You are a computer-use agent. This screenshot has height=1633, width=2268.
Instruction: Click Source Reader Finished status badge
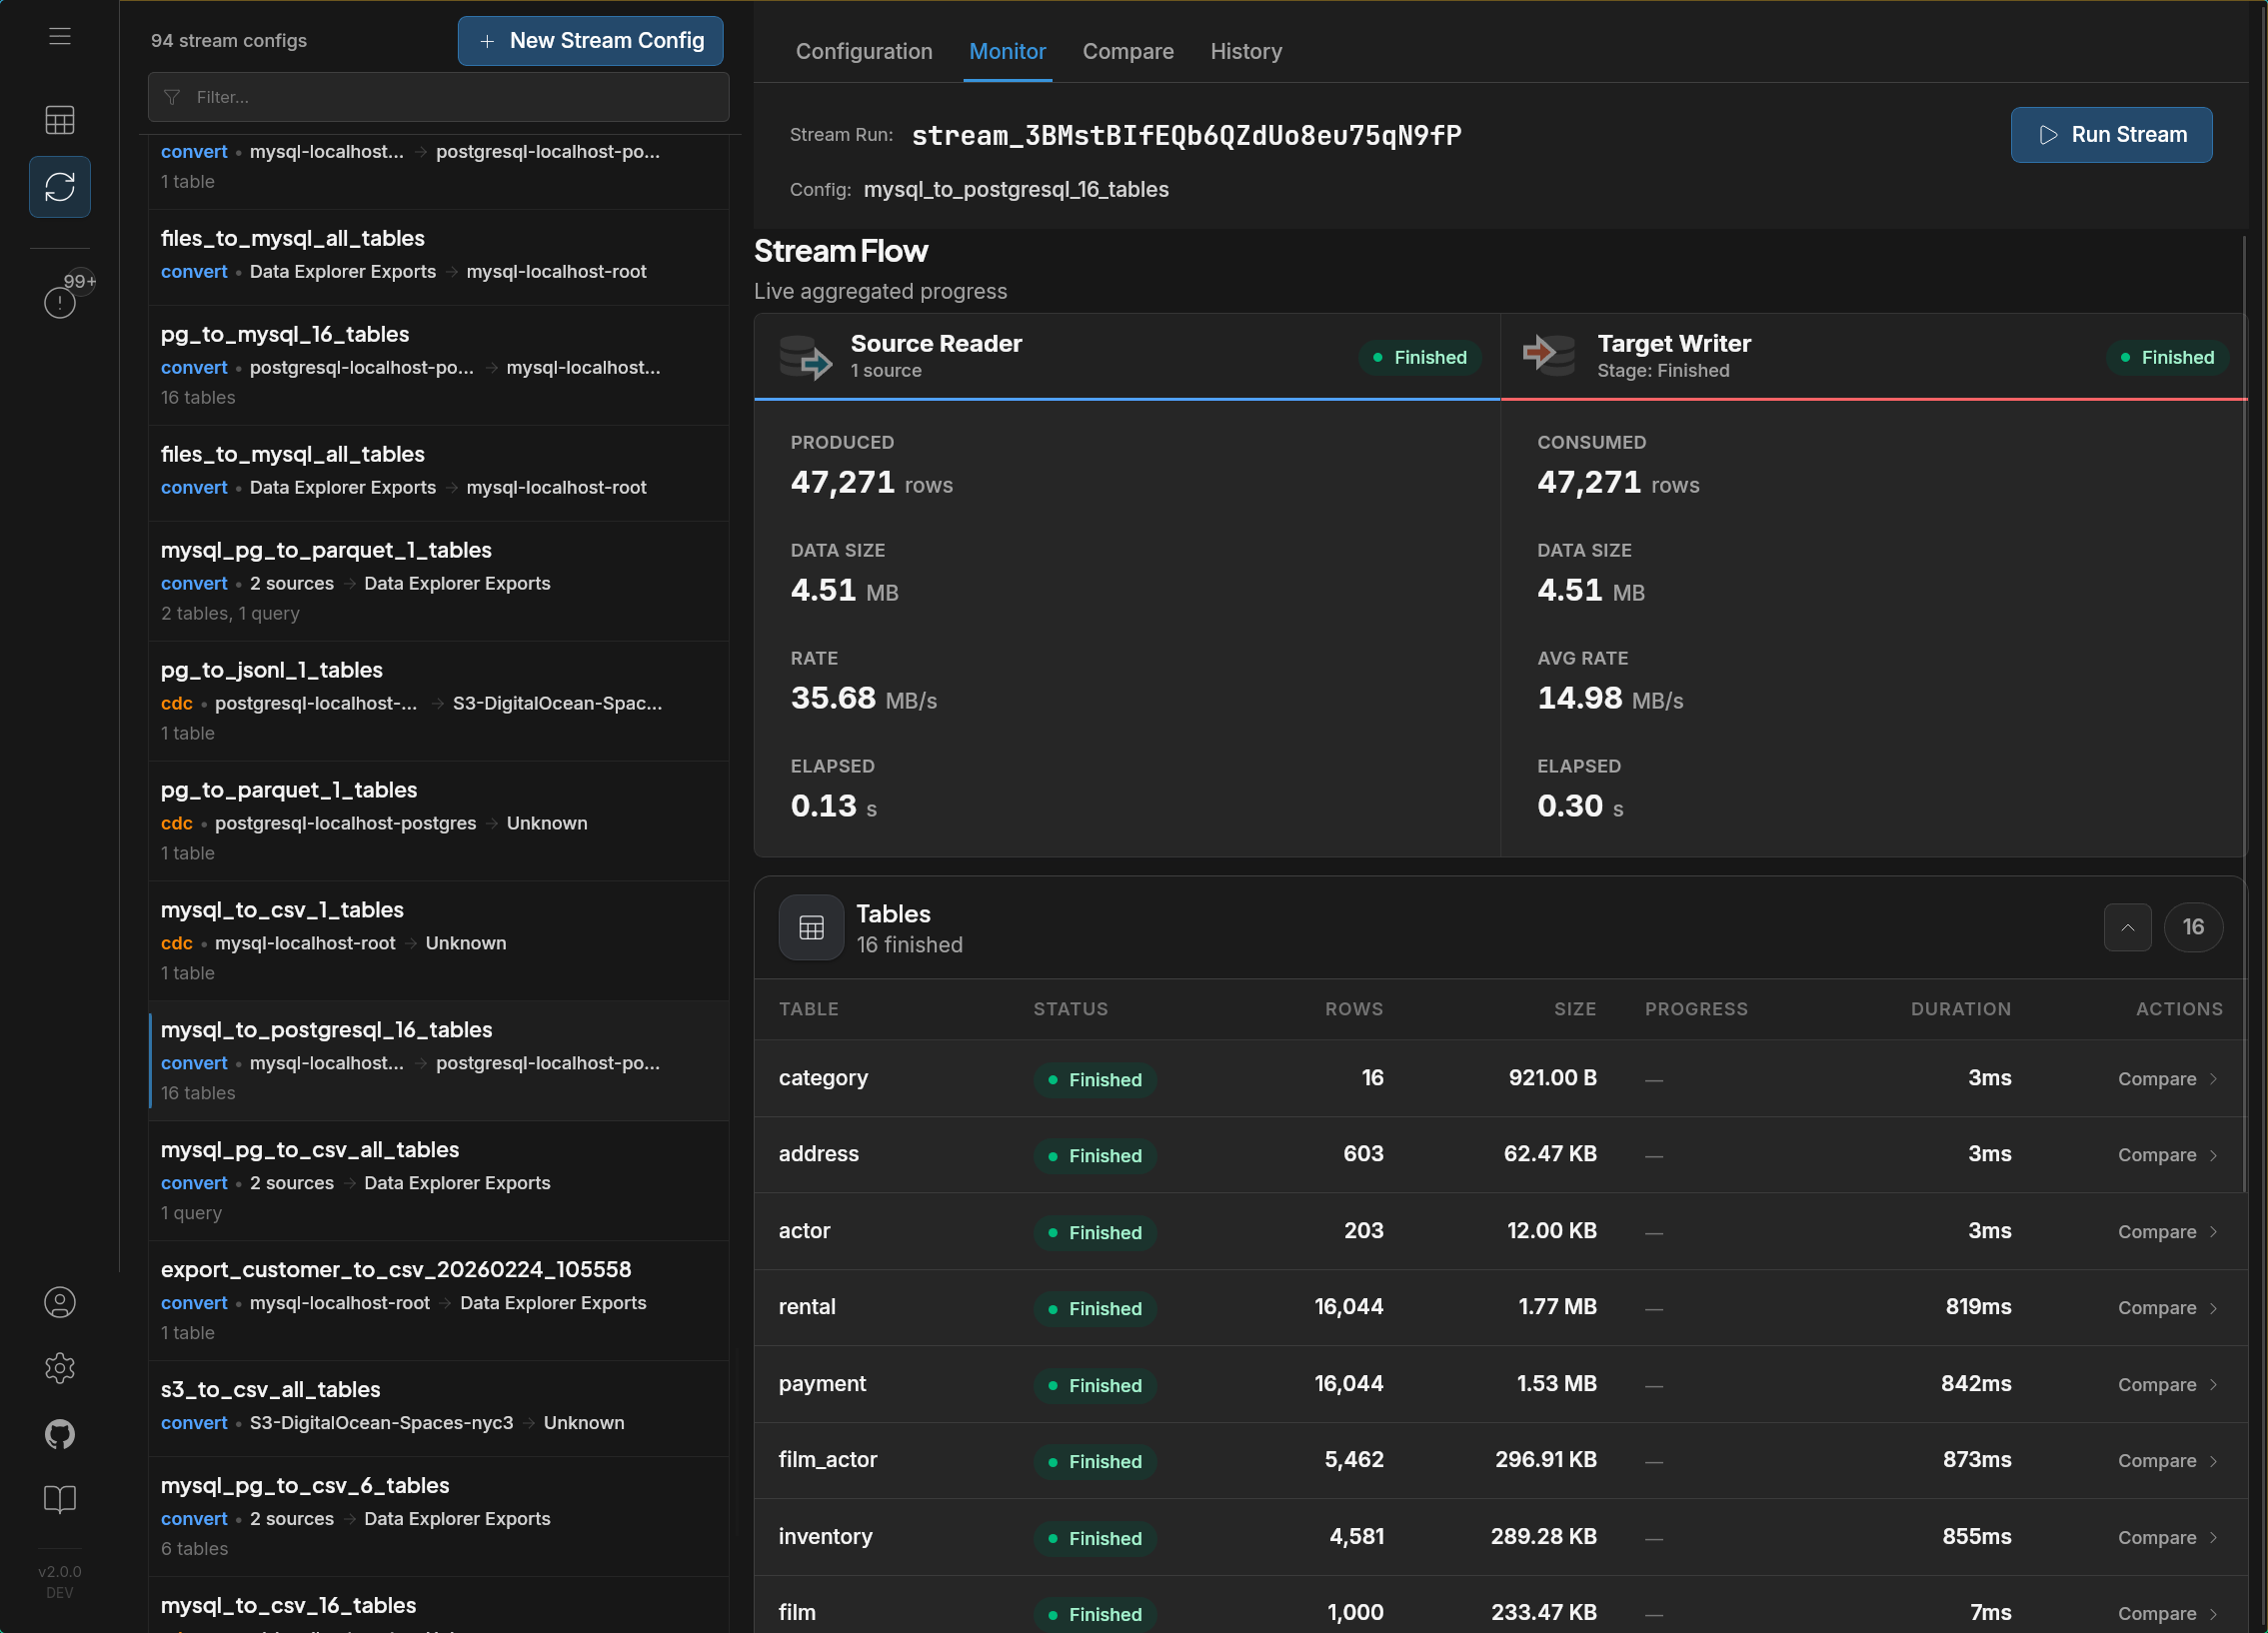1420,357
